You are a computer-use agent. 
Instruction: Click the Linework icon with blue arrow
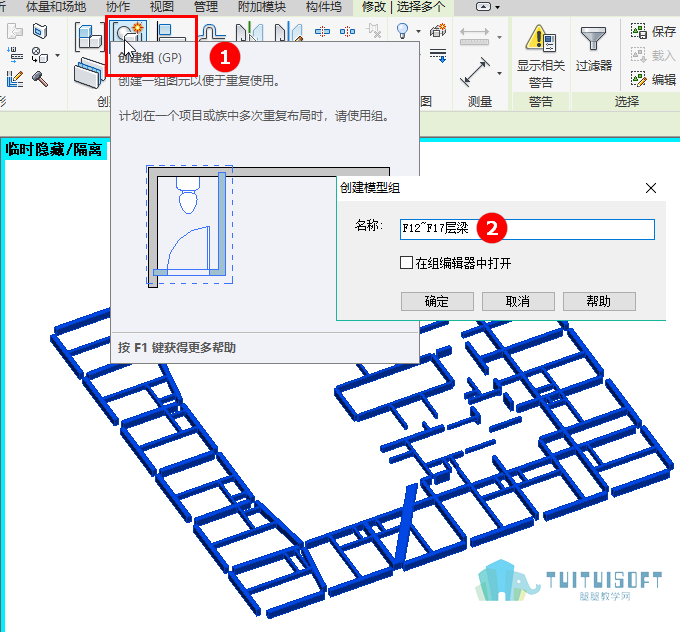(438, 56)
